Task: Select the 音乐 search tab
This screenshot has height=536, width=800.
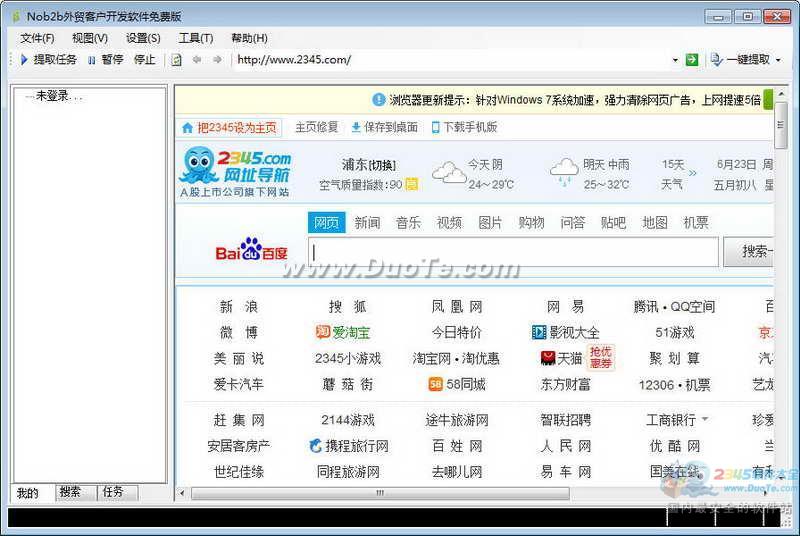Action: point(408,222)
